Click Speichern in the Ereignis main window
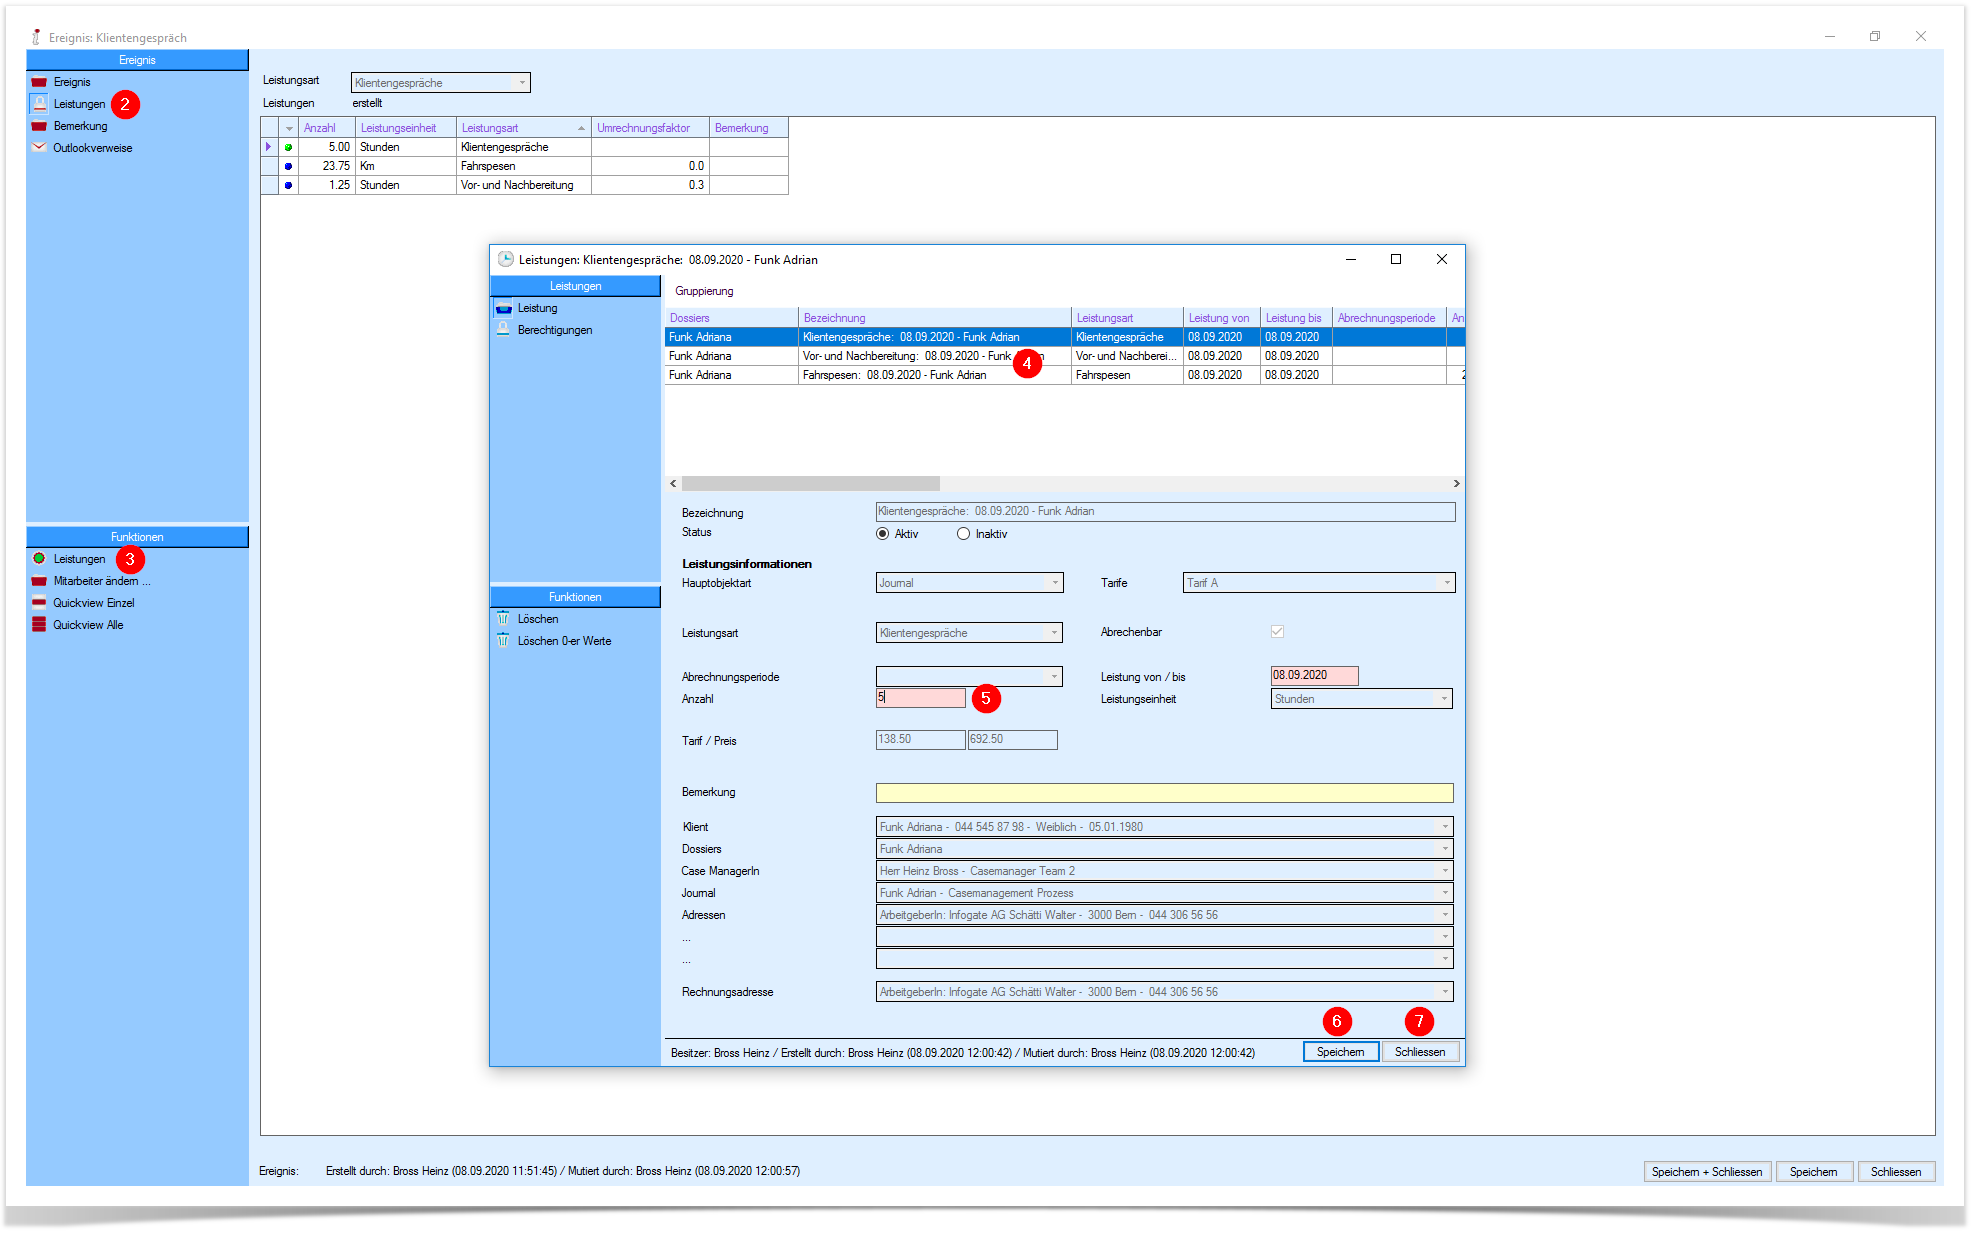This screenshot has width=1978, height=1235. [x=1813, y=1172]
